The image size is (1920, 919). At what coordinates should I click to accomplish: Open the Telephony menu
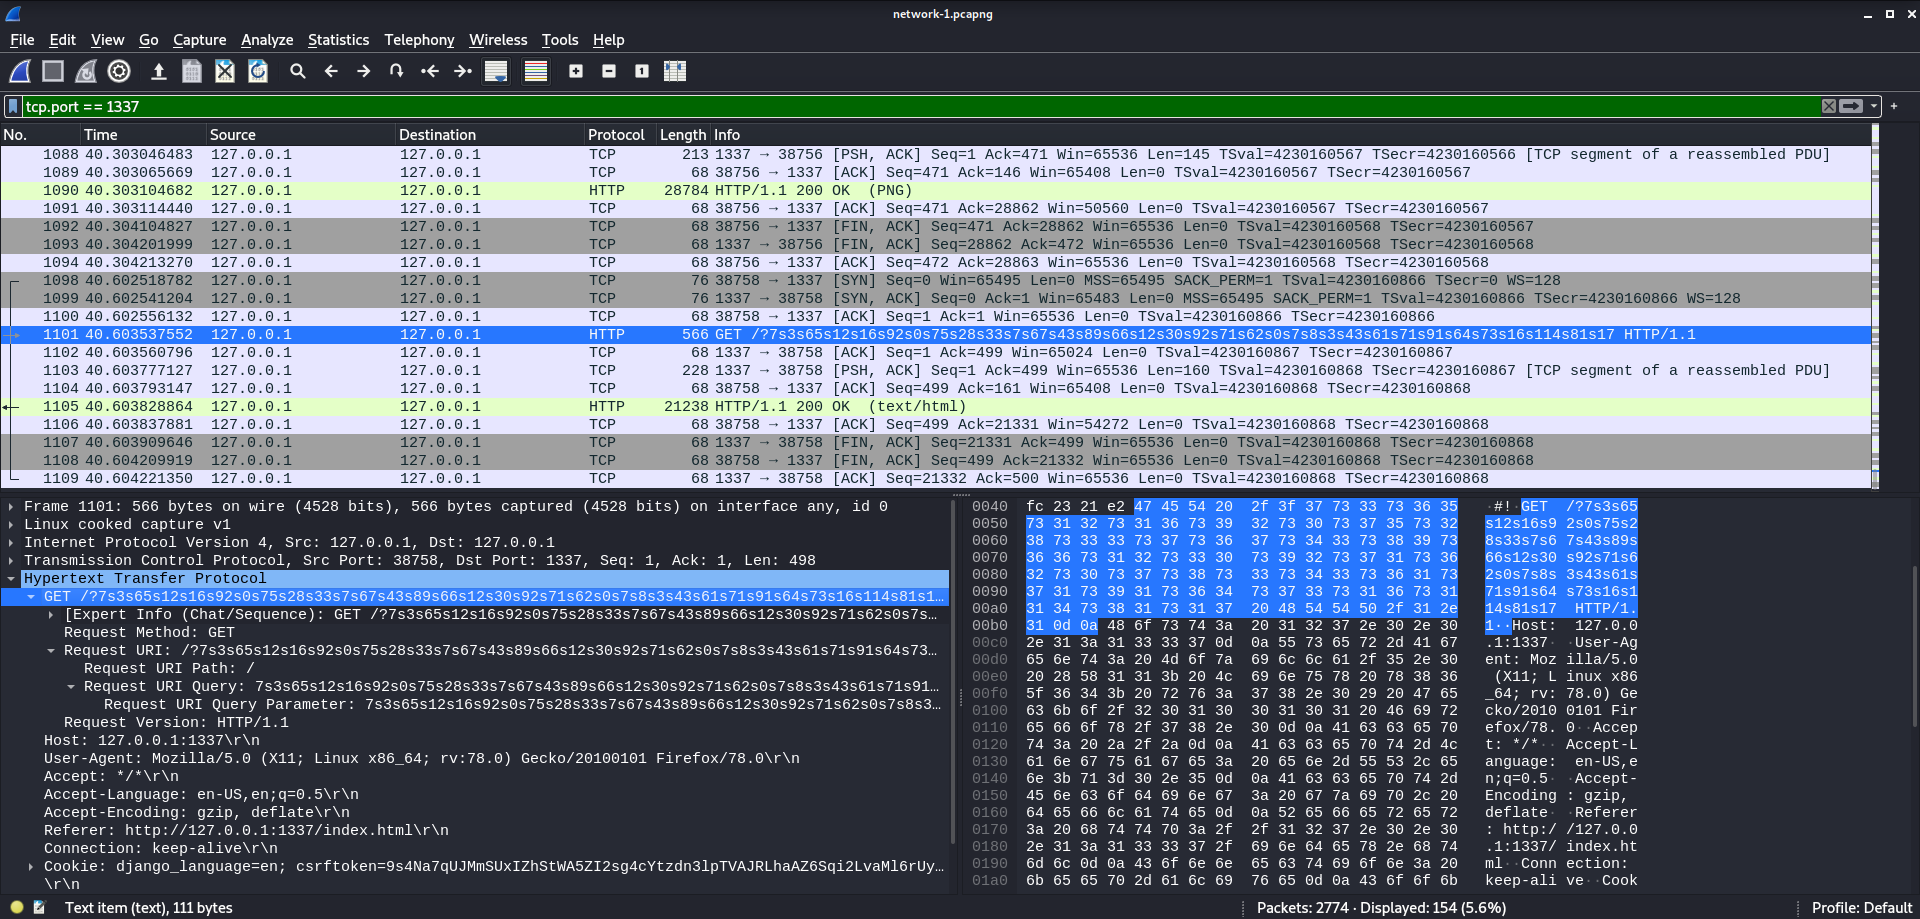419,40
